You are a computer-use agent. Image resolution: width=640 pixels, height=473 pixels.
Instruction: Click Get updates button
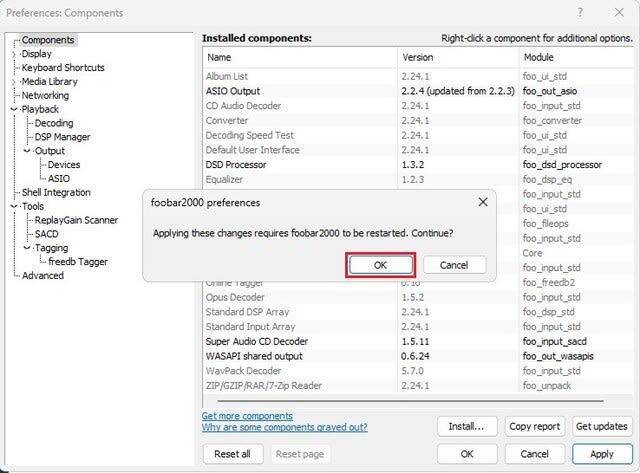tap(602, 426)
